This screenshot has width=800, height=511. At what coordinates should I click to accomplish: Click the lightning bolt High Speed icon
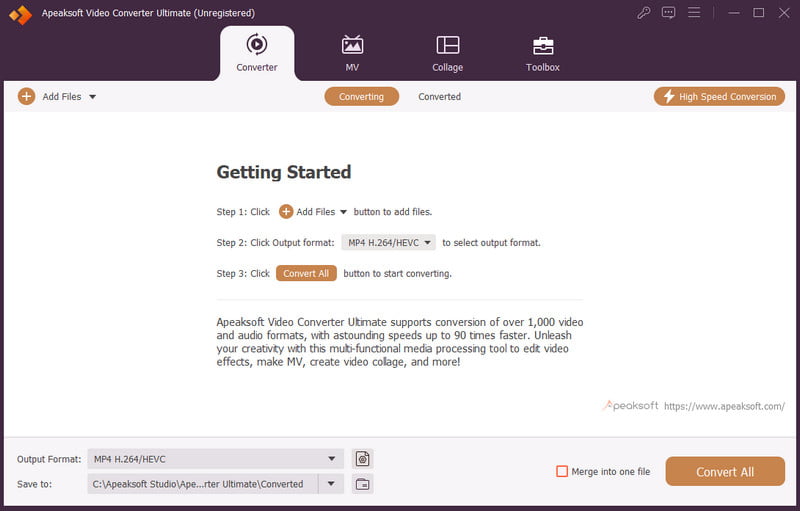667,97
